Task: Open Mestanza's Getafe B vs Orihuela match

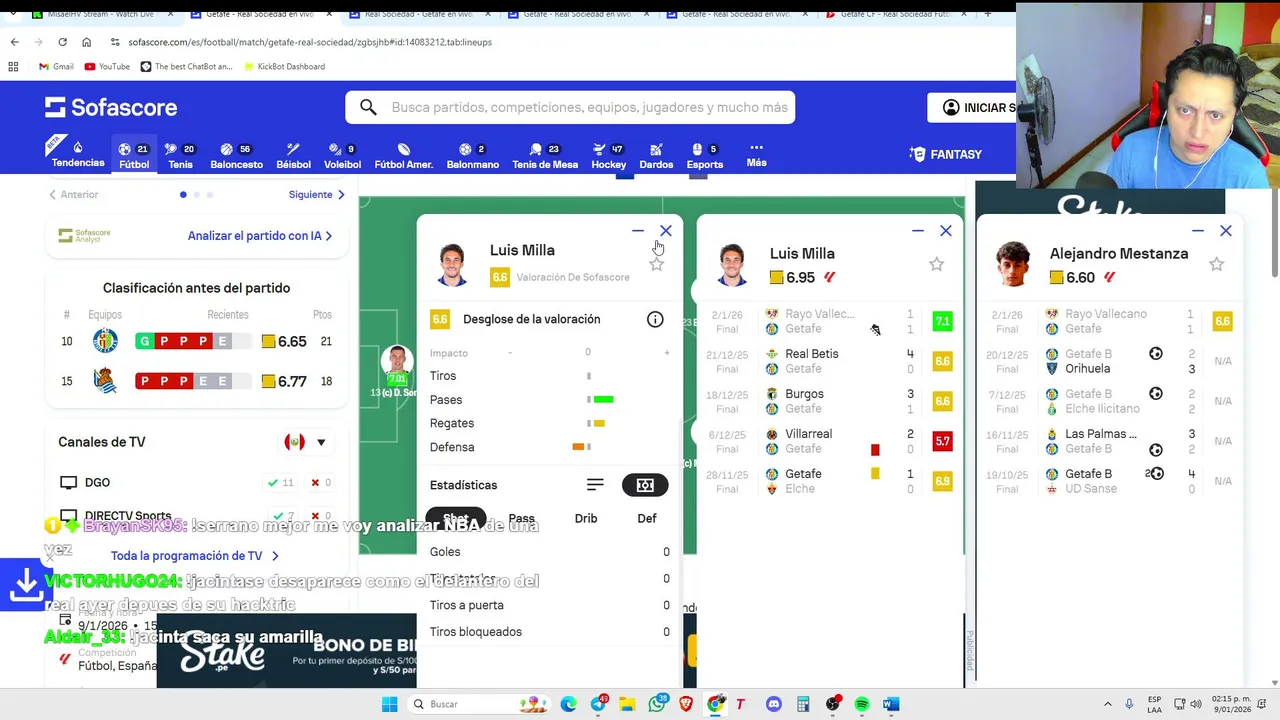Action: [x=1110, y=361]
